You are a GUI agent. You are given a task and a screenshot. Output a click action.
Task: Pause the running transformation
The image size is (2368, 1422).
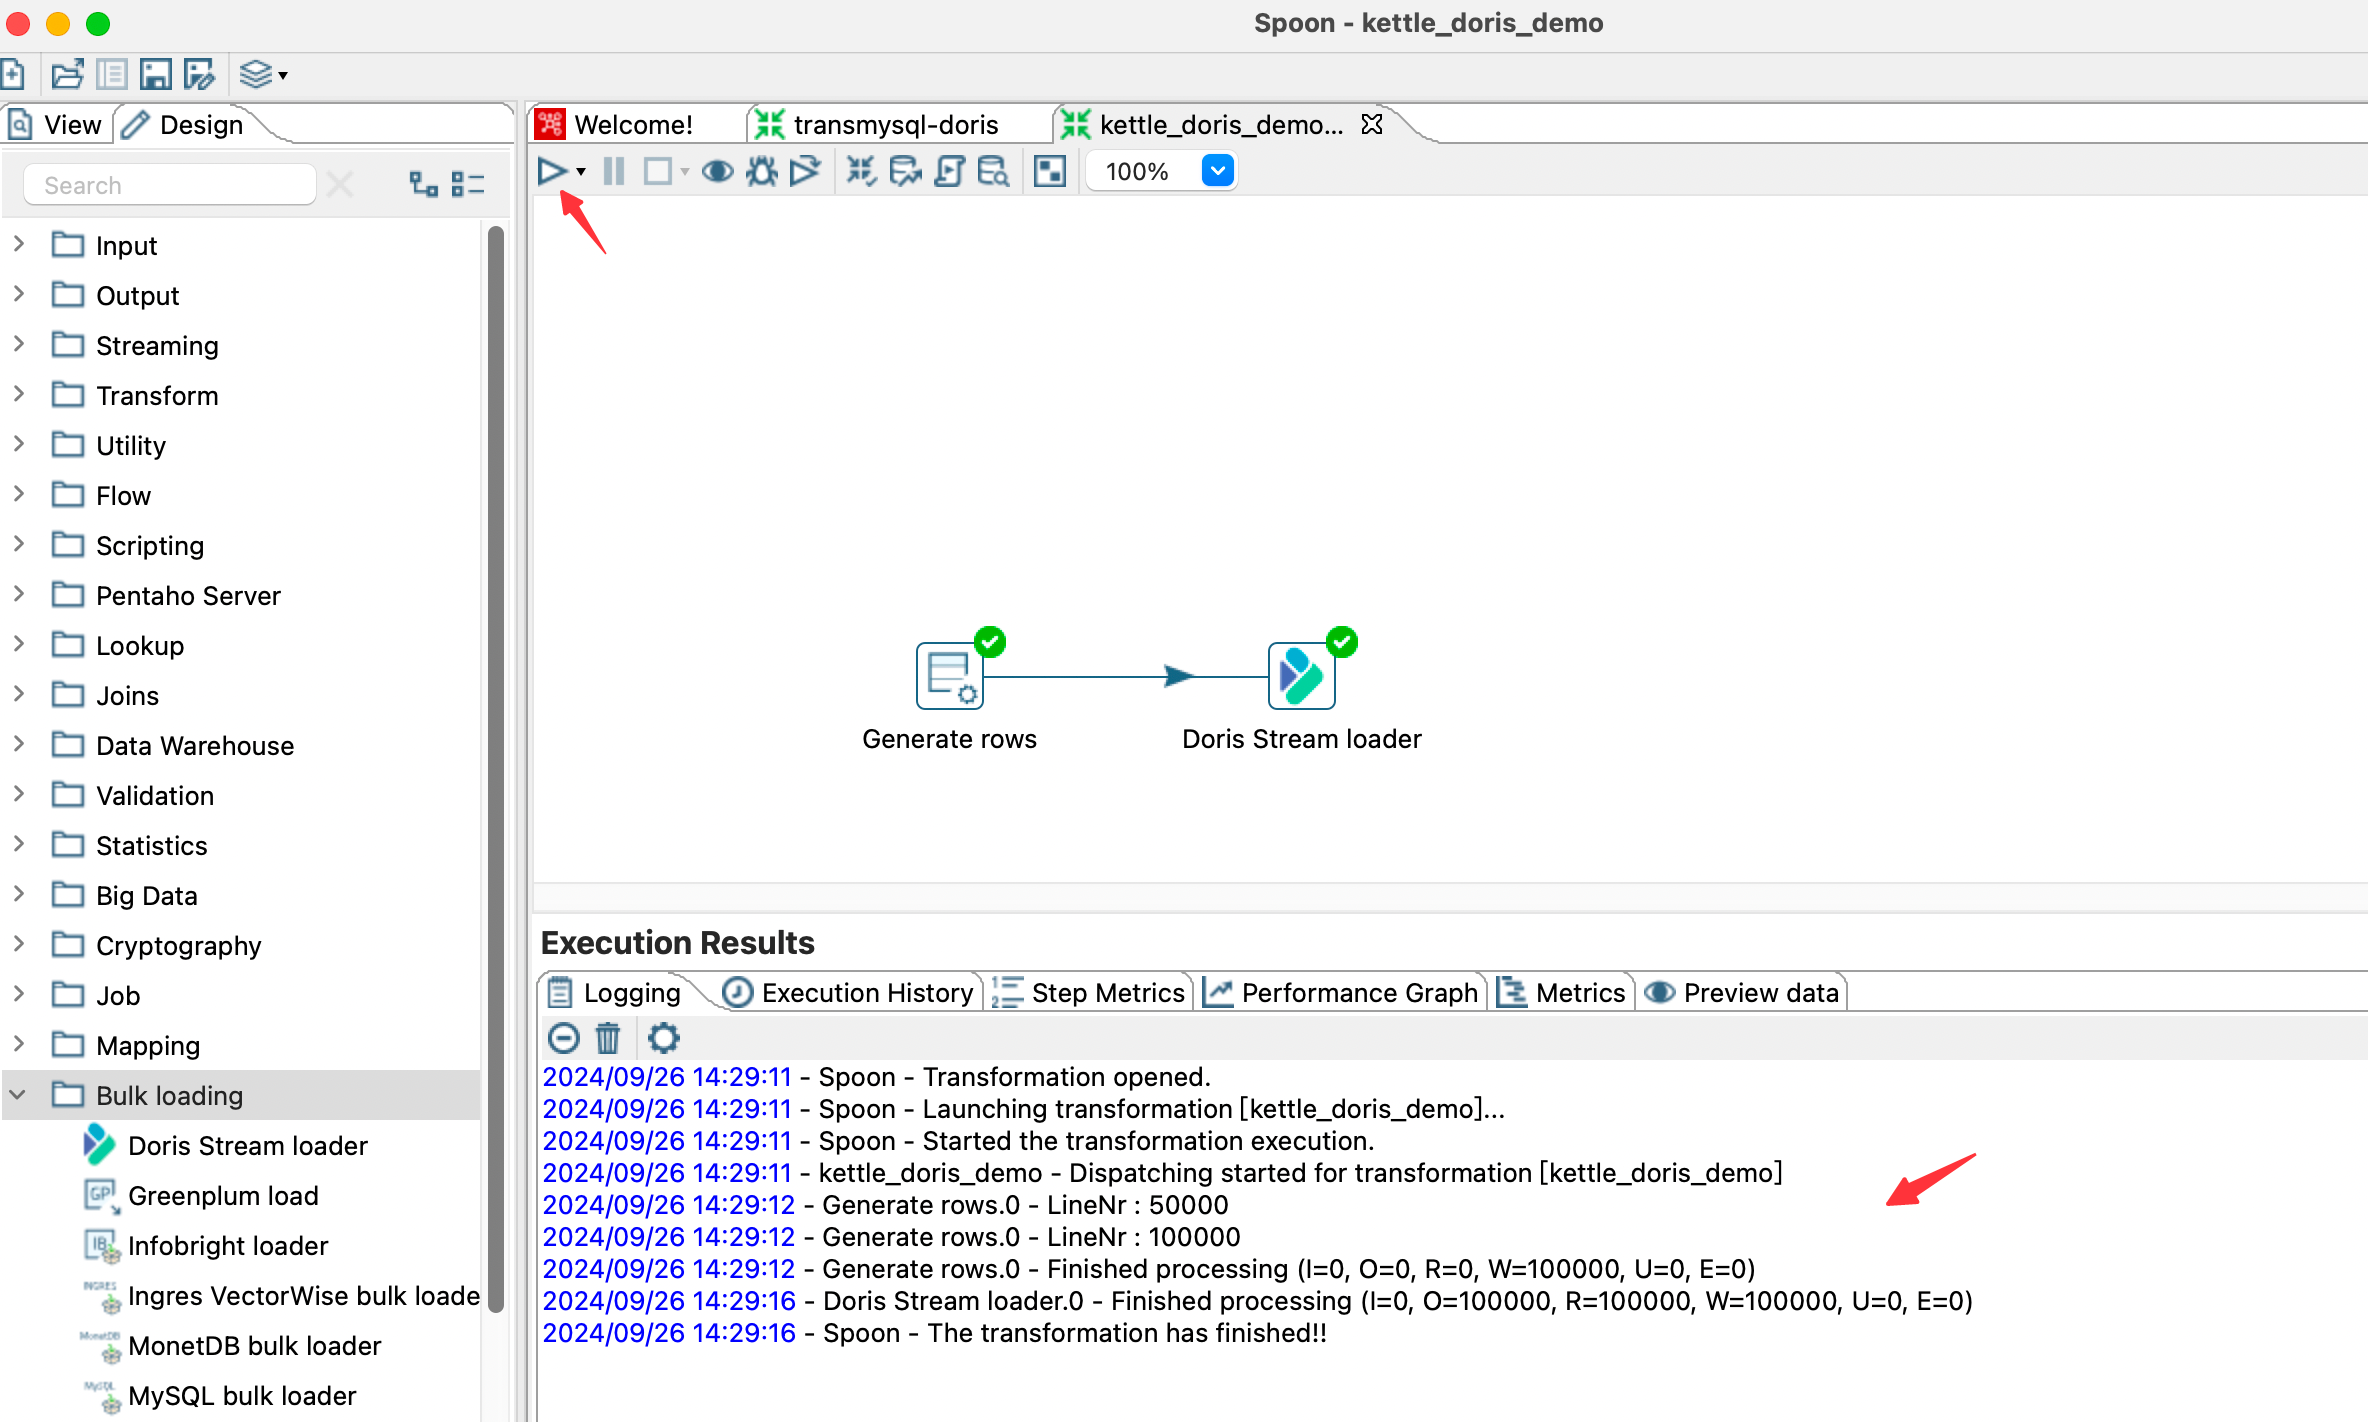(x=614, y=172)
